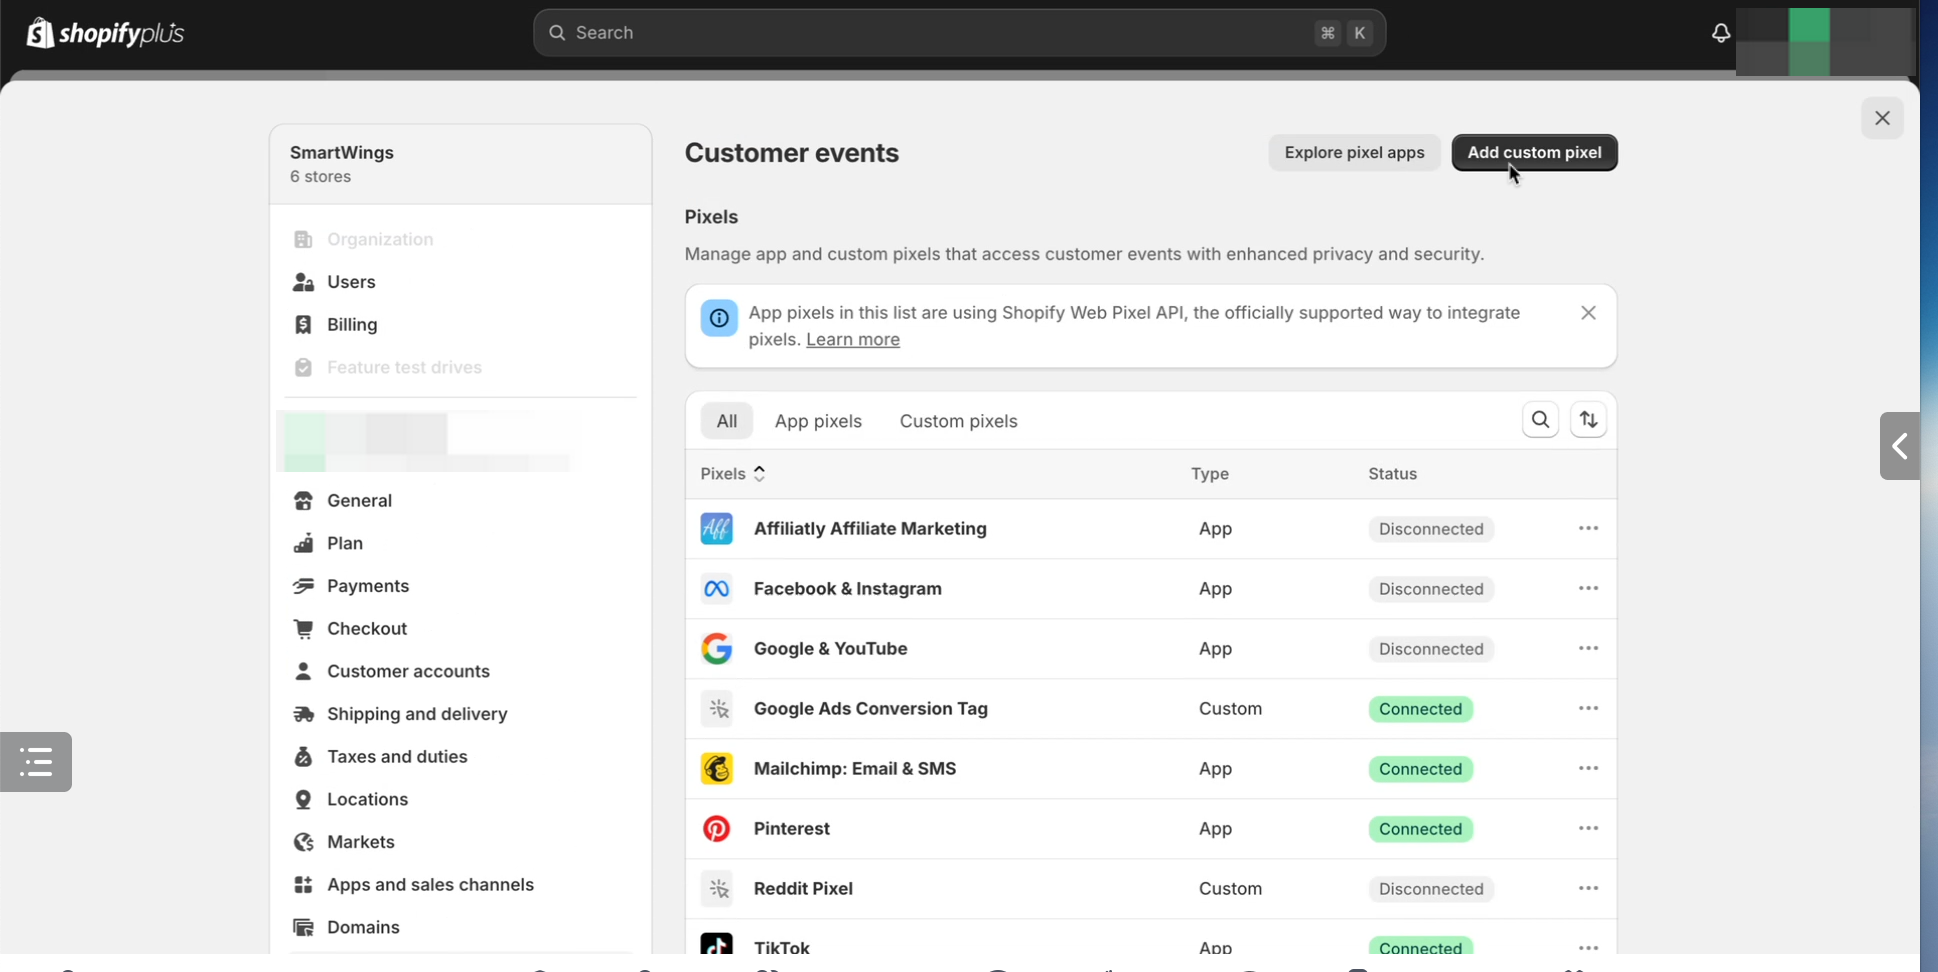The image size is (1938, 972).
Task: Open the Google Ads Conversion Tag pixel
Action: coord(870,708)
